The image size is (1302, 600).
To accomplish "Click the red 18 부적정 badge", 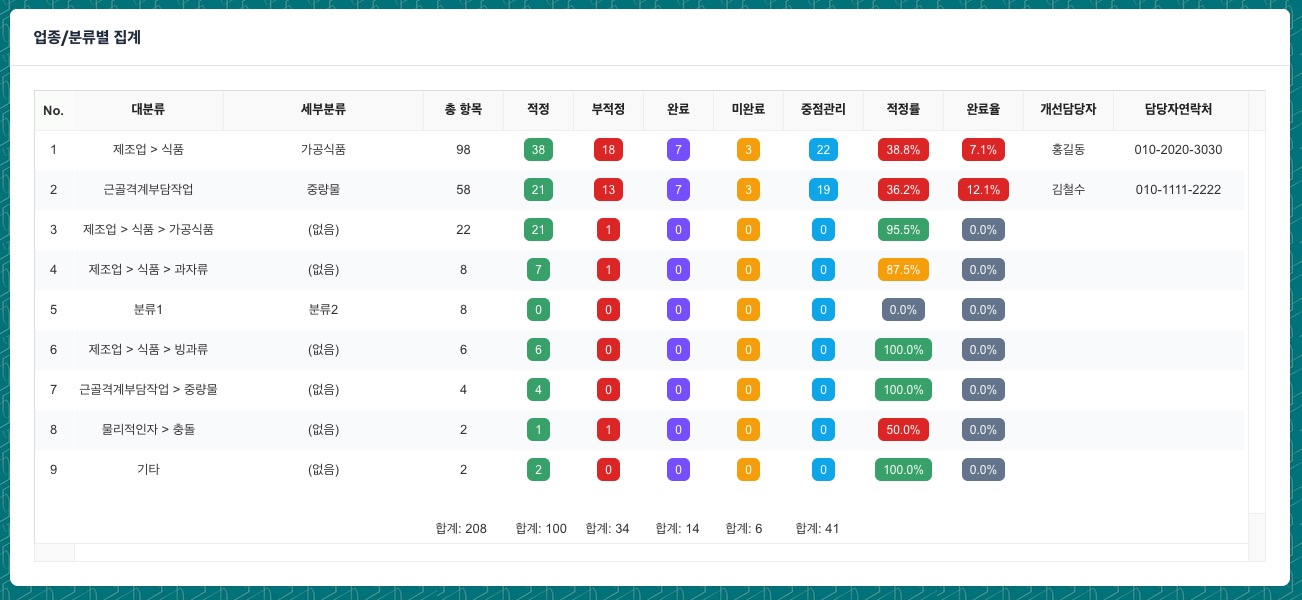I will click(608, 150).
